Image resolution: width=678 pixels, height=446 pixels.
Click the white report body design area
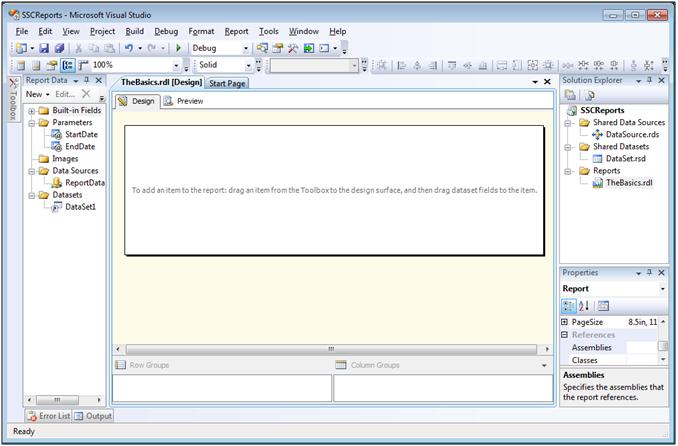click(x=334, y=190)
